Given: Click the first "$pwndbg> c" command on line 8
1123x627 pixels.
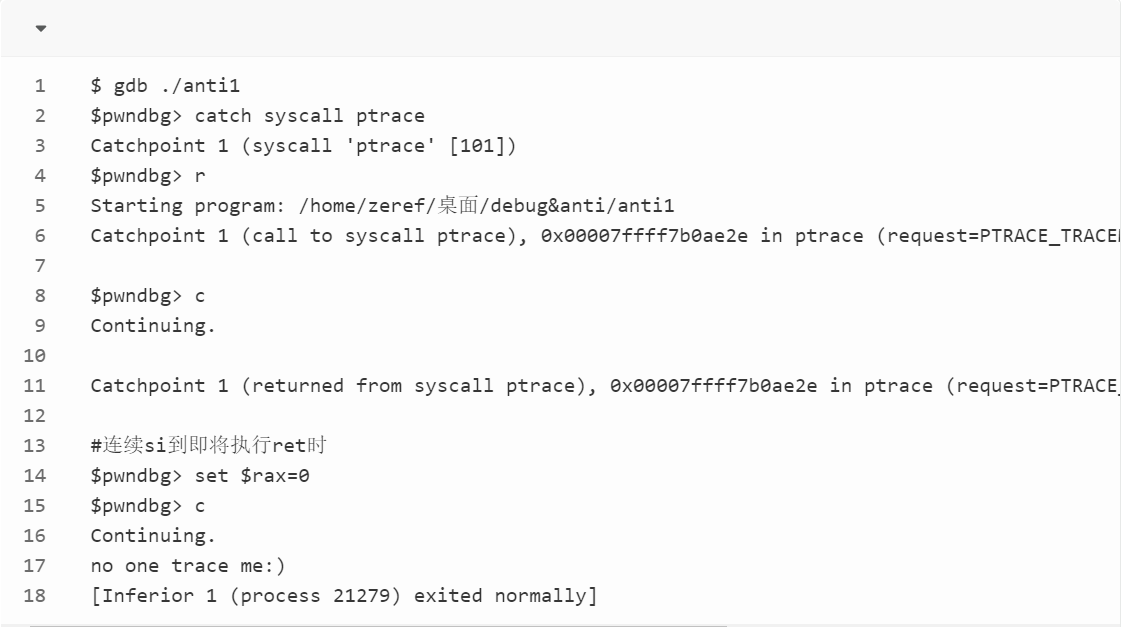Looking at the screenshot, I should coord(148,296).
